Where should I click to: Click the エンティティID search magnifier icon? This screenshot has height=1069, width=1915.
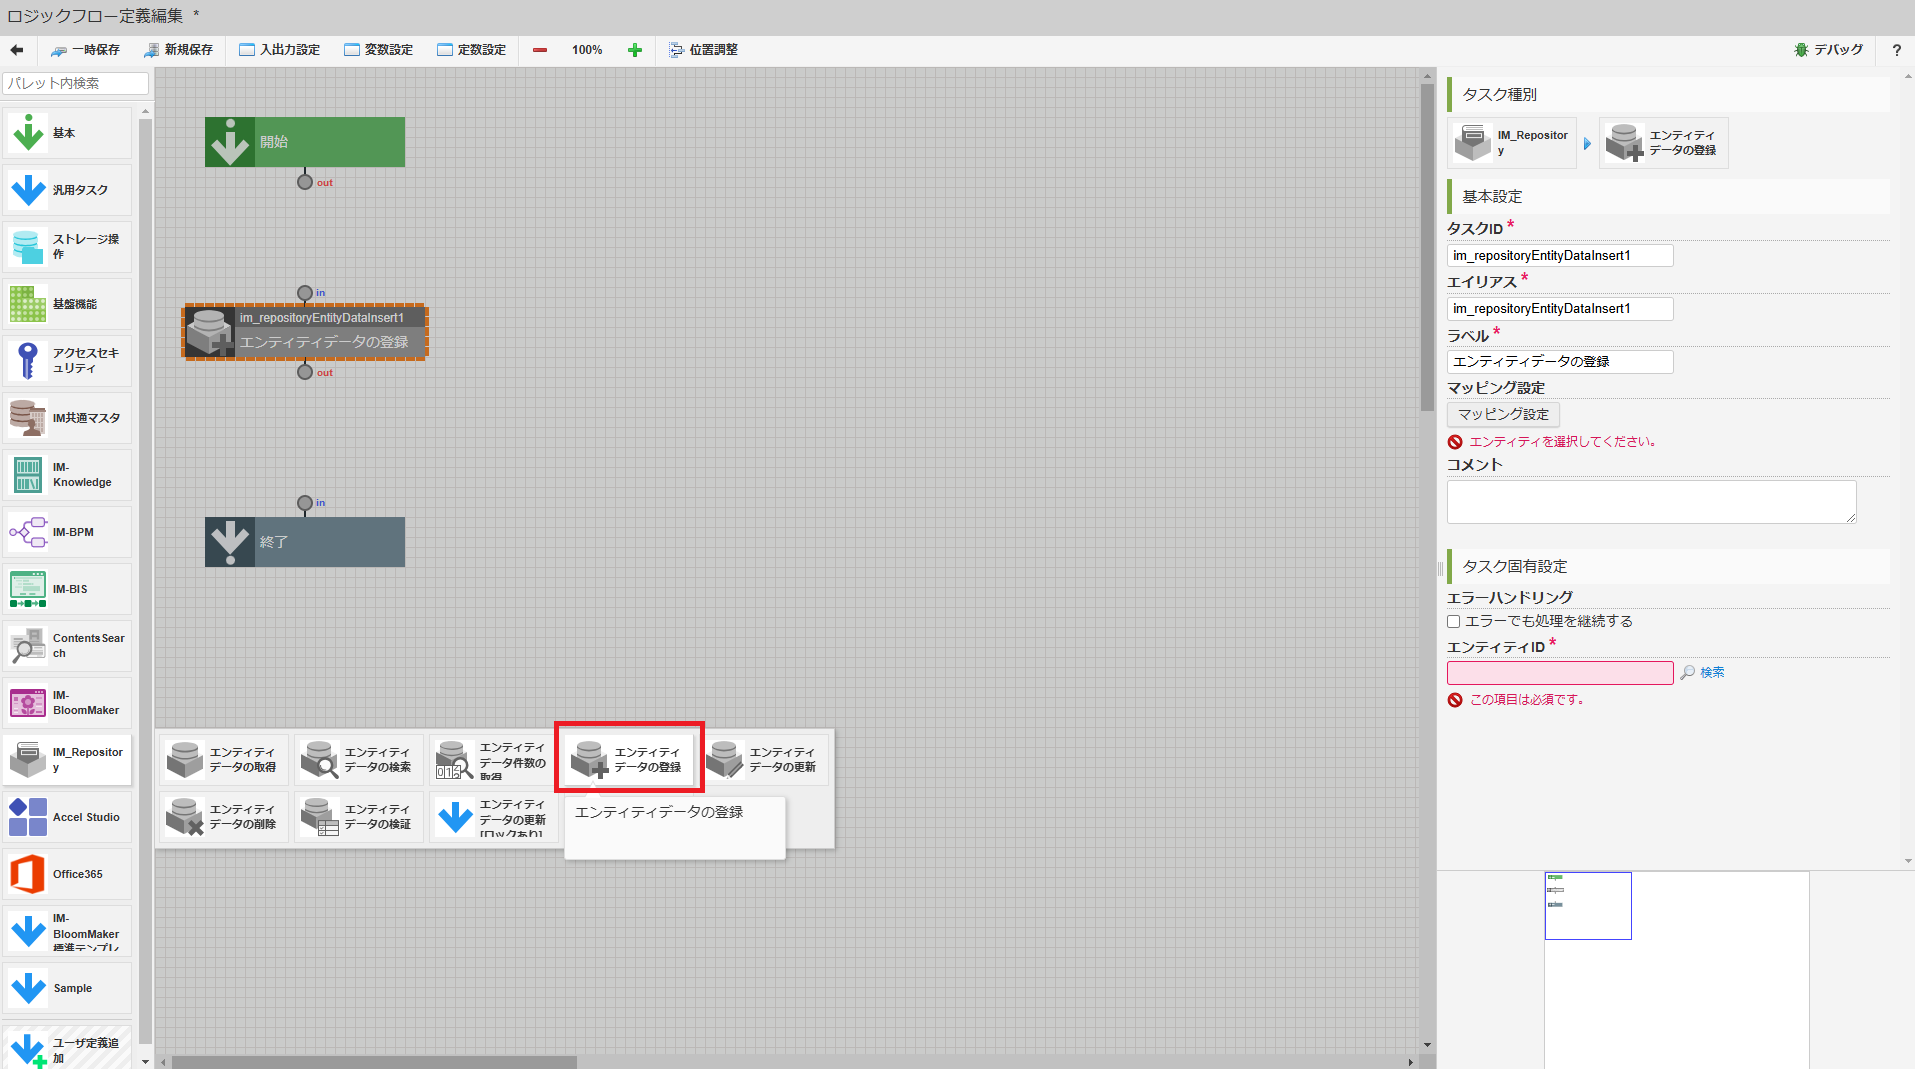coord(1688,672)
